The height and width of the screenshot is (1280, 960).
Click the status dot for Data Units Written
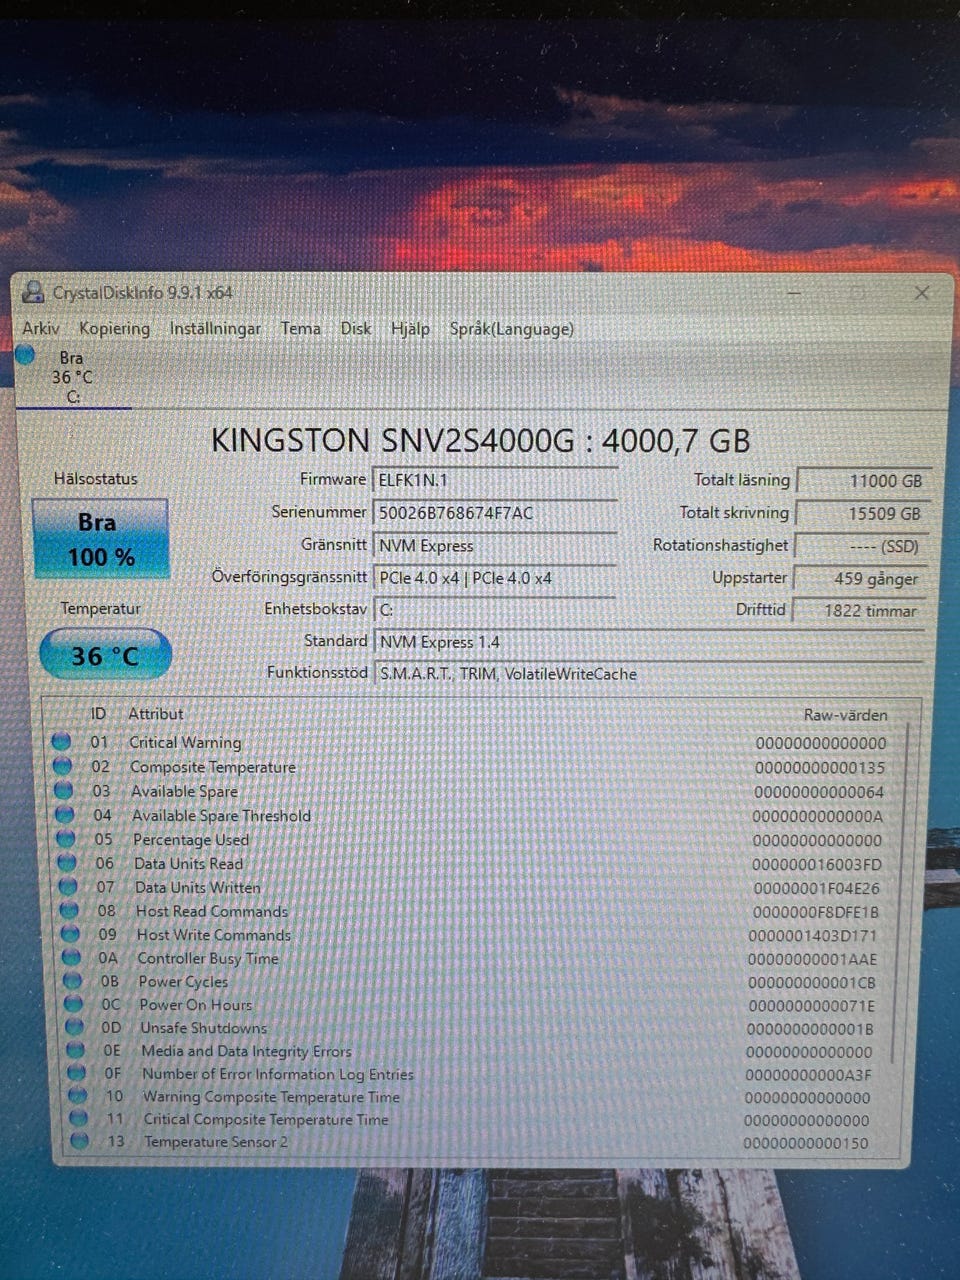(68, 886)
